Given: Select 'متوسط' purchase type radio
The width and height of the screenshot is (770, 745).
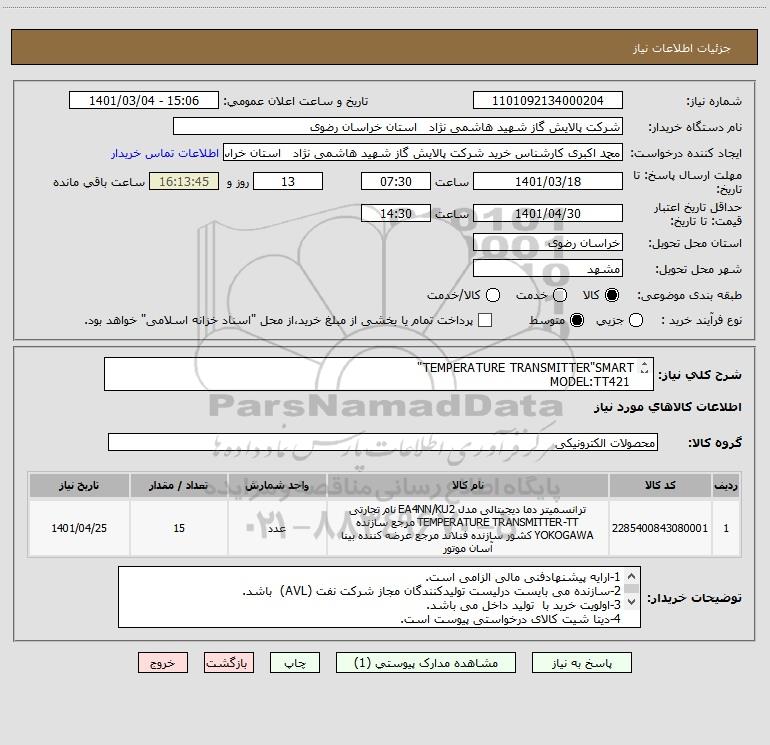Looking at the screenshot, I should tap(577, 320).
